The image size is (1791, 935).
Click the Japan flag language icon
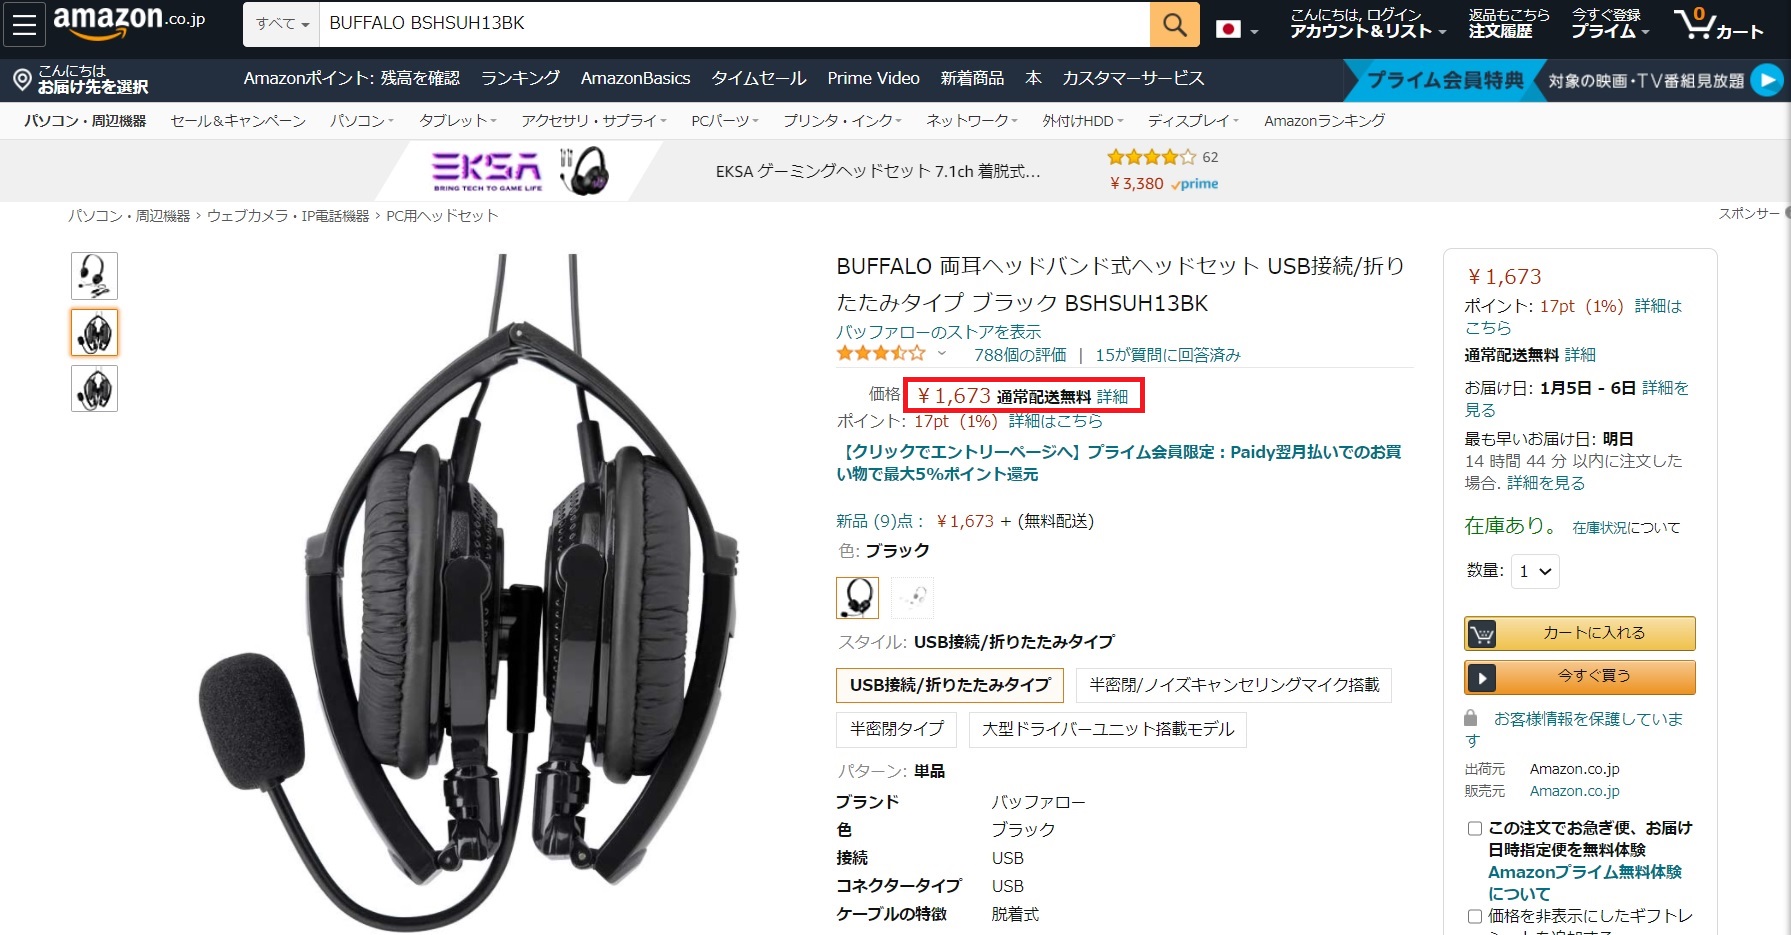[1229, 29]
